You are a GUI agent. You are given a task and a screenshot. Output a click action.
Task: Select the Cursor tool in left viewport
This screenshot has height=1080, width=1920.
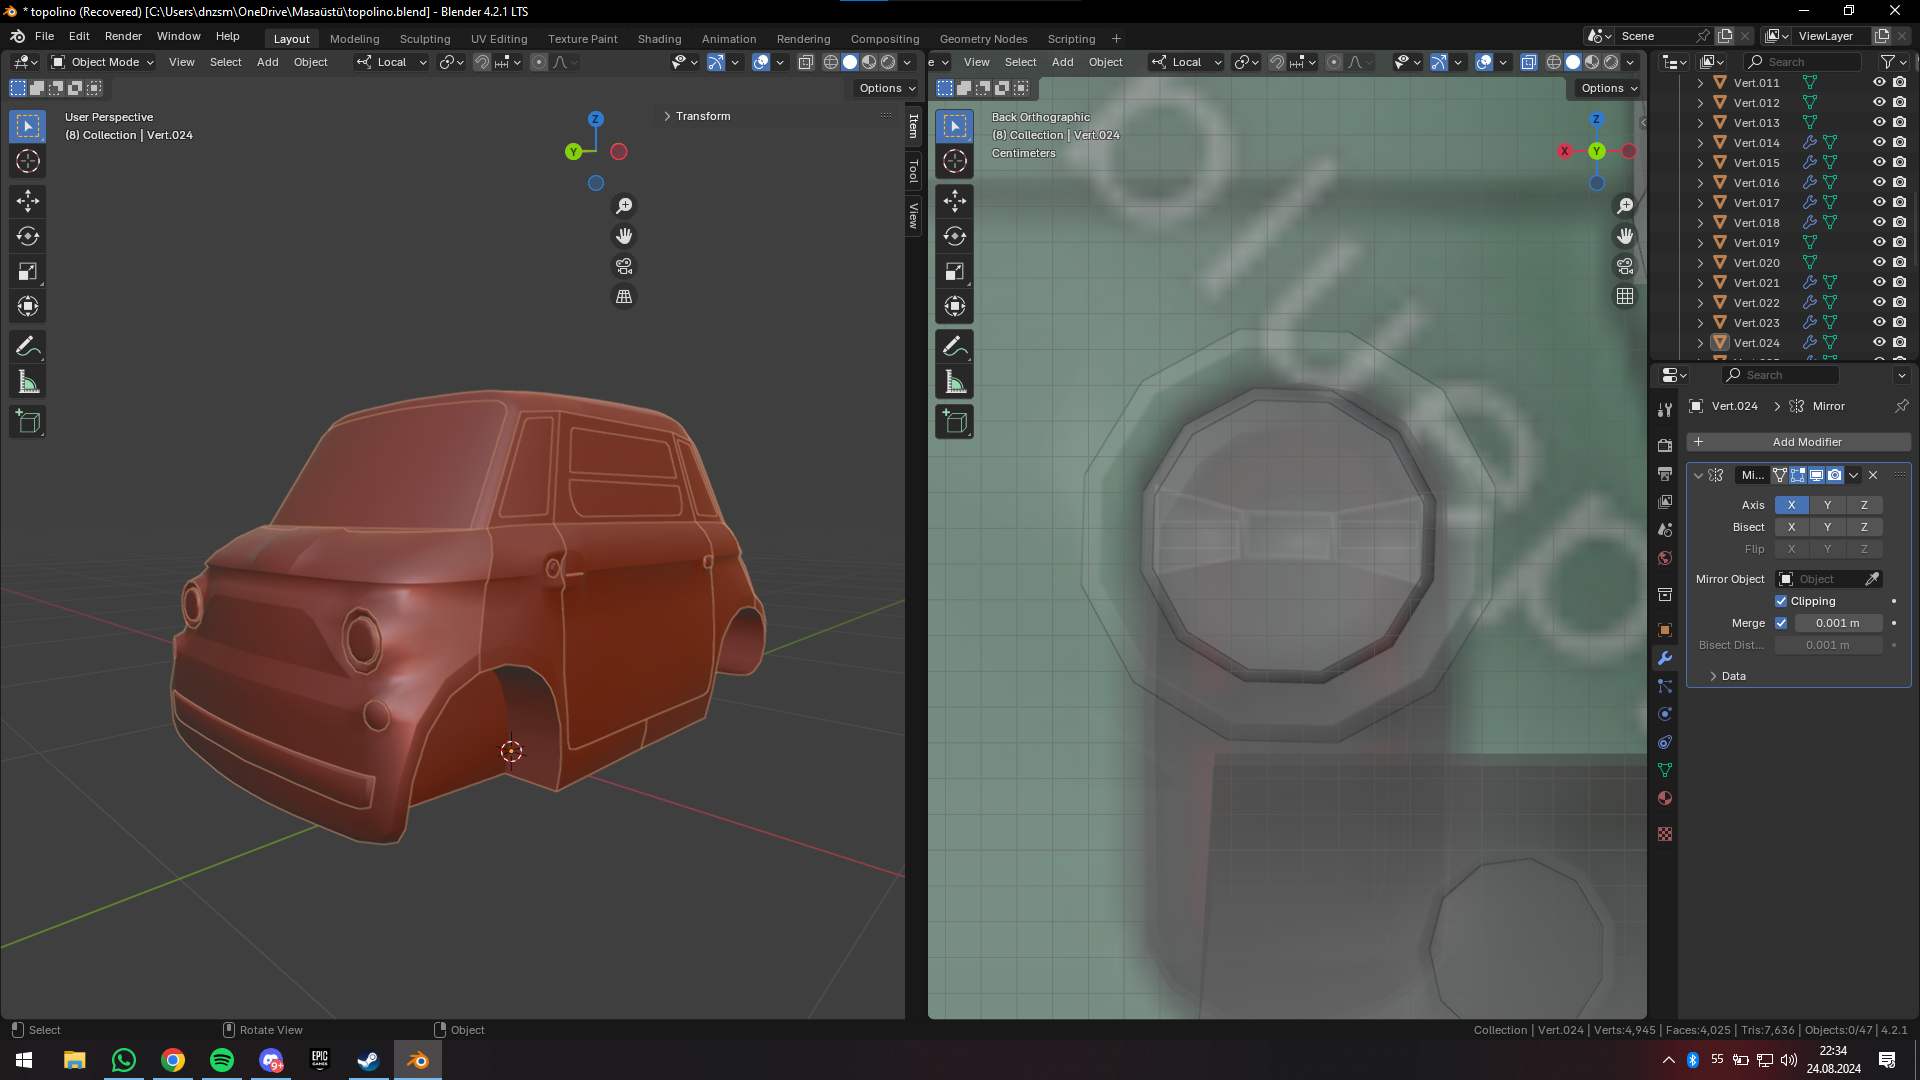[28, 161]
